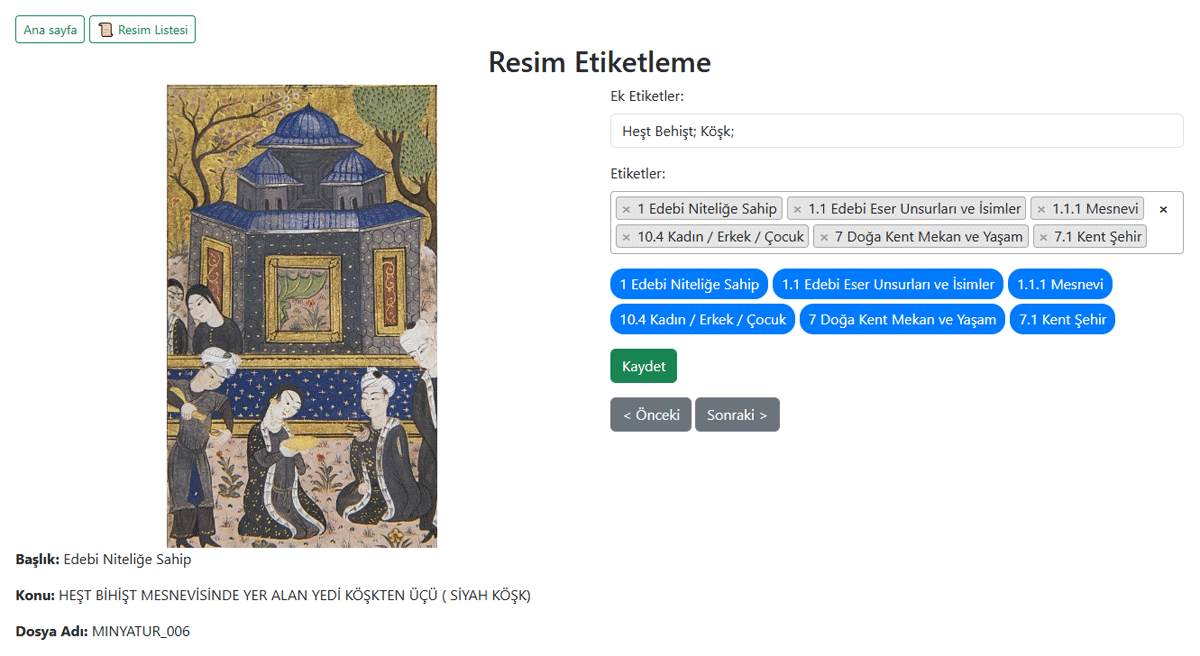Image resolution: width=1200 pixels, height=656 pixels.
Task: Remove the '1.1 Edebi Eser Unsurları ve İsimler' chip
Action: coord(797,209)
